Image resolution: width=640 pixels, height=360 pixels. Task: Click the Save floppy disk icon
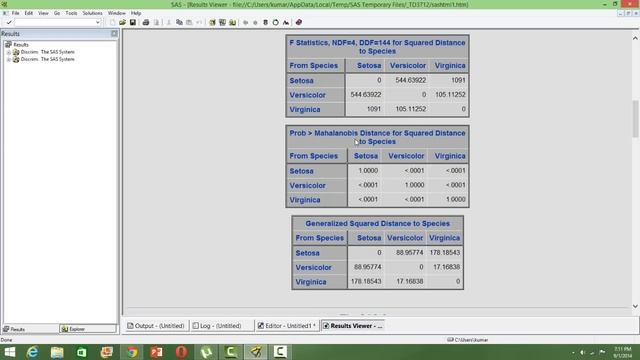pos(133,22)
